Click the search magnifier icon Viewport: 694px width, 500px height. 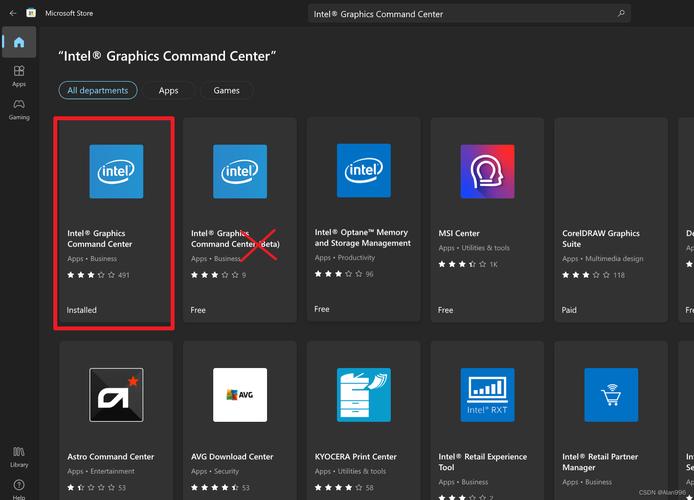pos(621,14)
